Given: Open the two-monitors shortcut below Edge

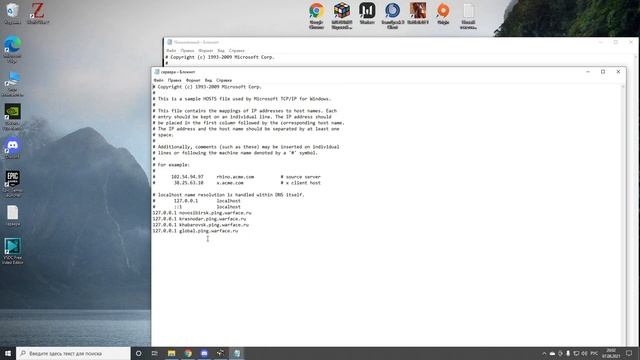Looking at the screenshot, I should coord(13,84).
